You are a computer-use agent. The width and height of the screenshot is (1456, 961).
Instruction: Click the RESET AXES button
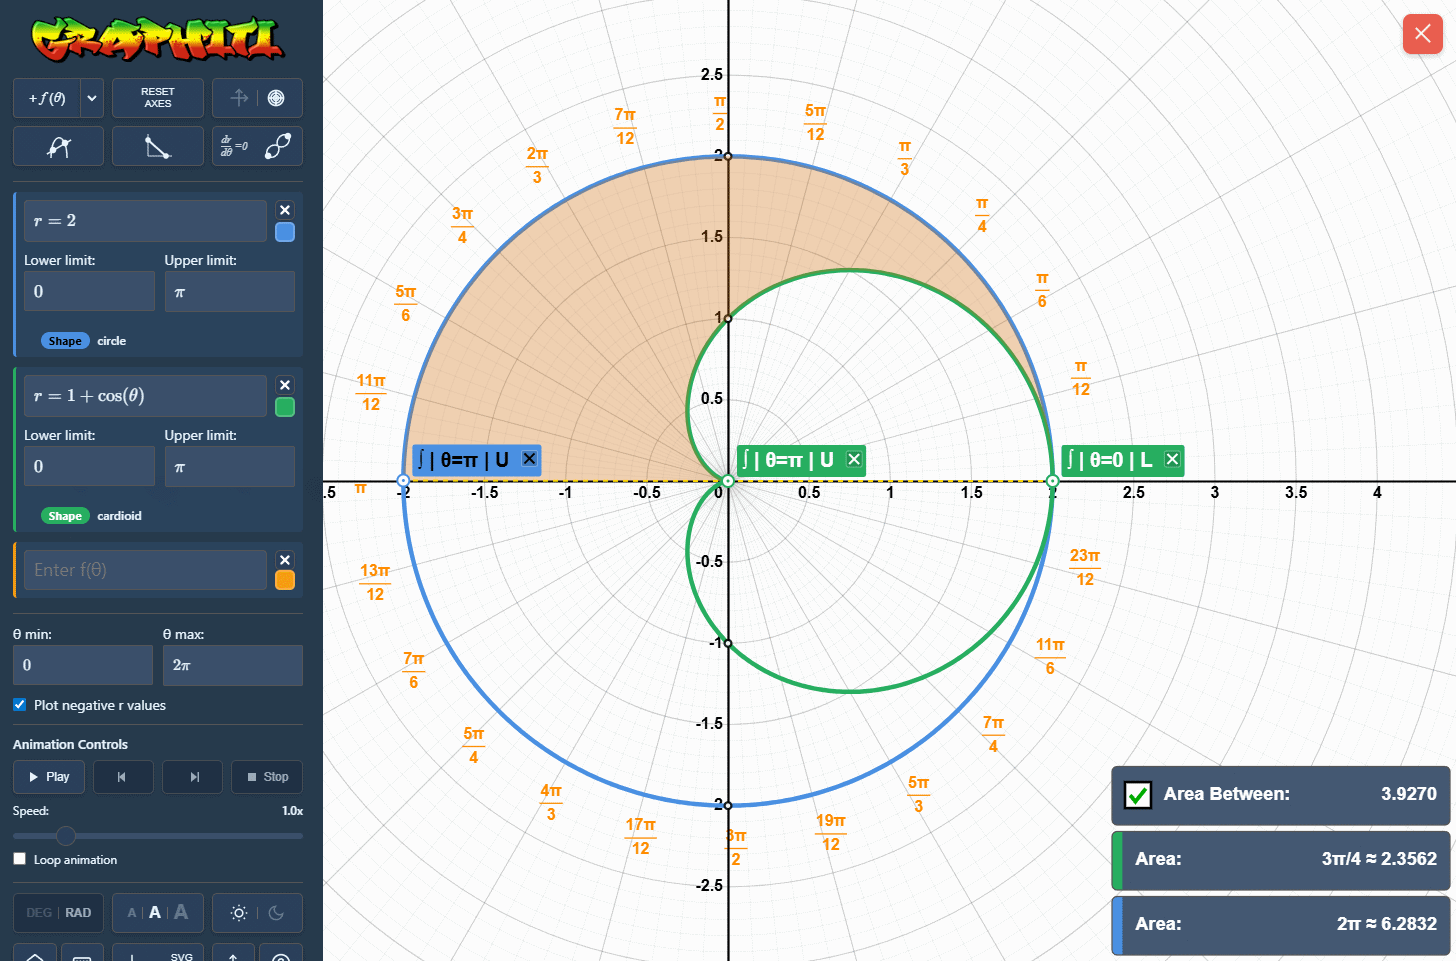point(158,98)
